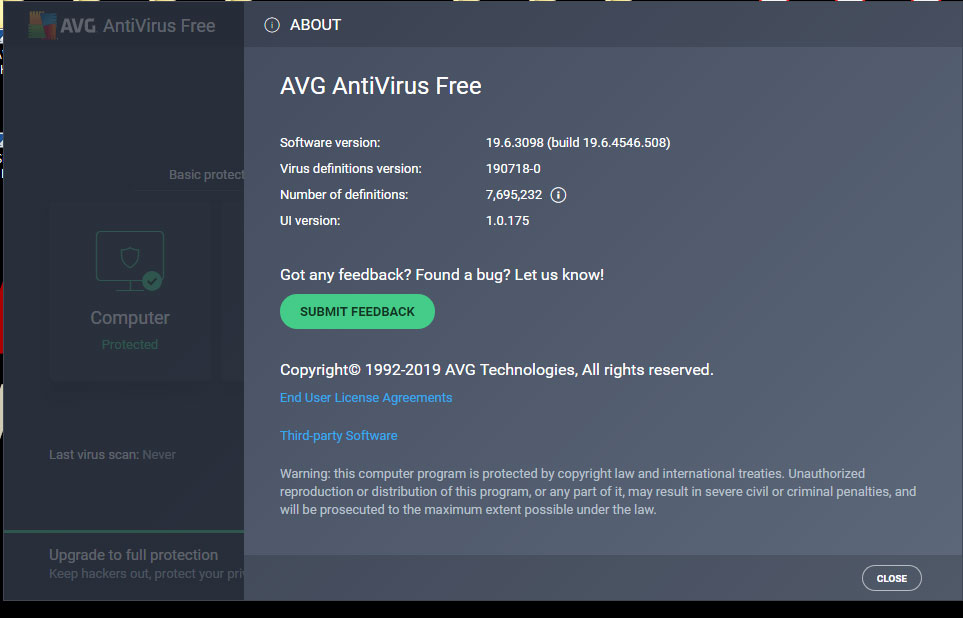The width and height of the screenshot is (963, 618).
Task: Open End User License Agreements link
Action: 366,397
